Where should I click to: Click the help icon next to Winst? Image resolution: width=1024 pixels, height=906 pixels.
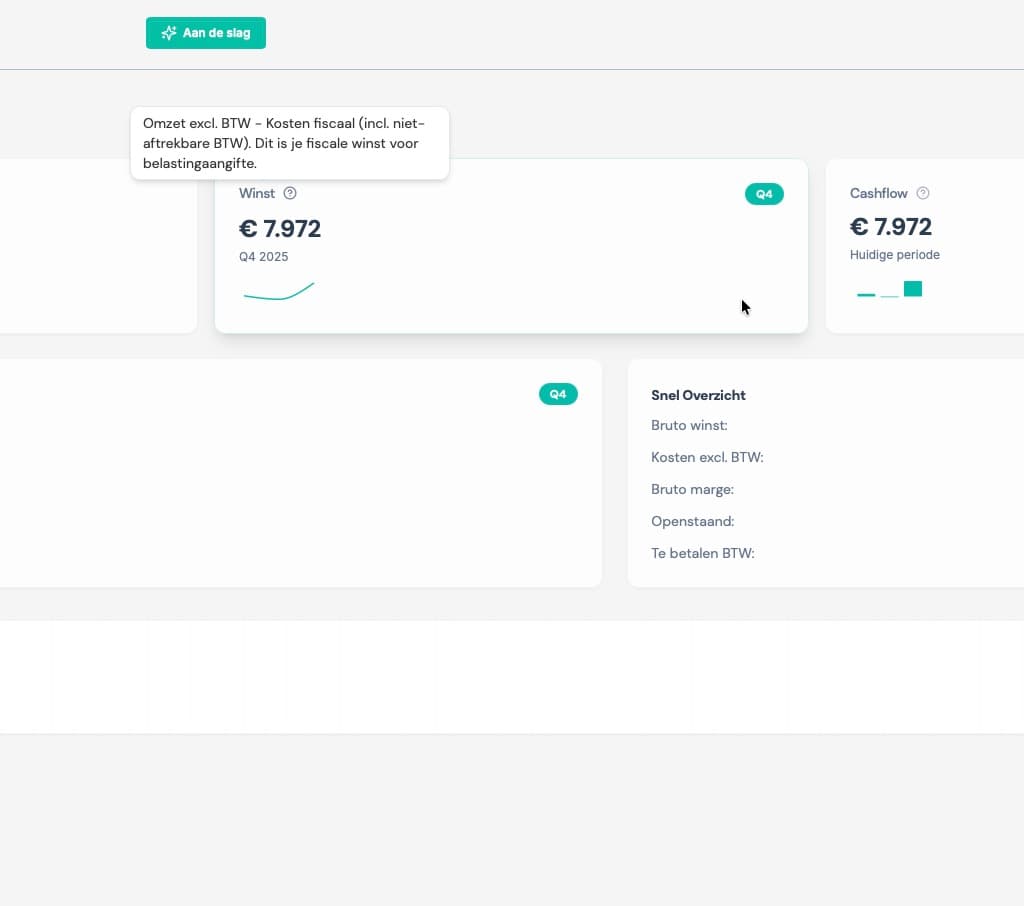click(290, 193)
